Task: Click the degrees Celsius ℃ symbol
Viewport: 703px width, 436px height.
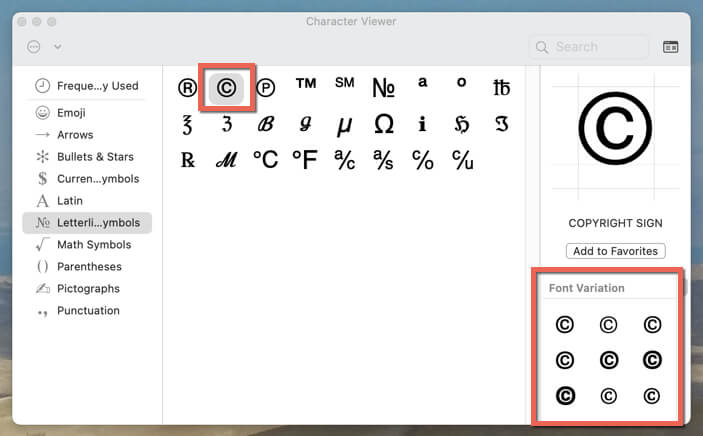Action: pyautogui.click(x=265, y=159)
